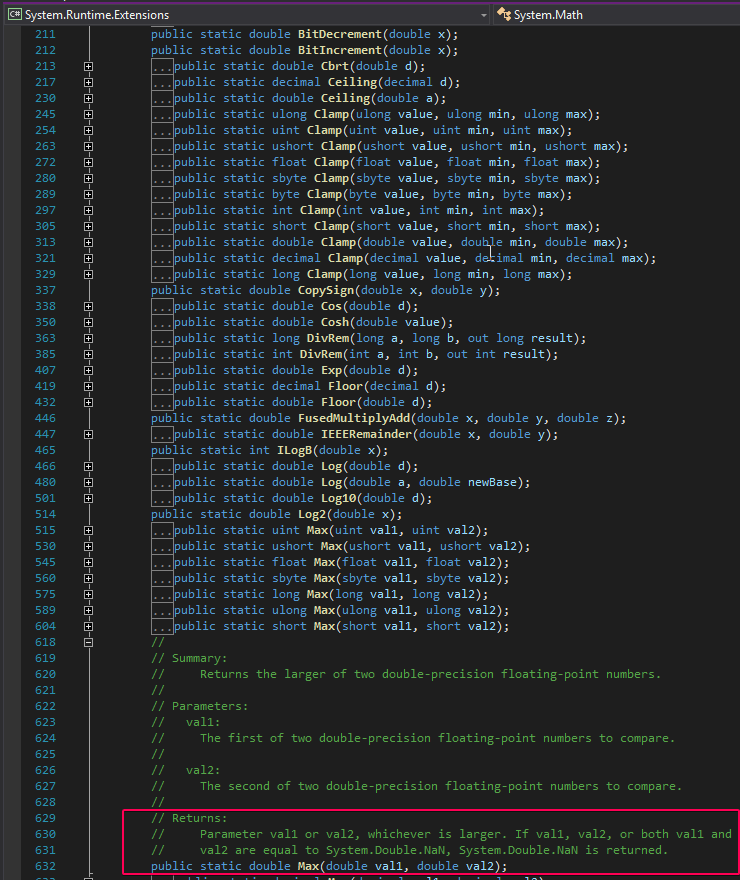Expand the Cosh region on line 350

(x=88, y=322)
